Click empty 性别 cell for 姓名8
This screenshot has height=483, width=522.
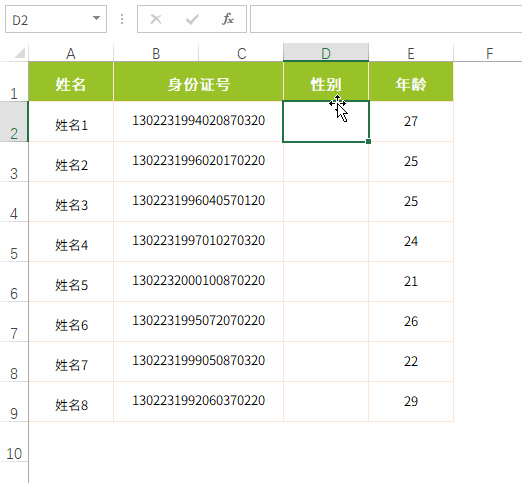(326, 402)
